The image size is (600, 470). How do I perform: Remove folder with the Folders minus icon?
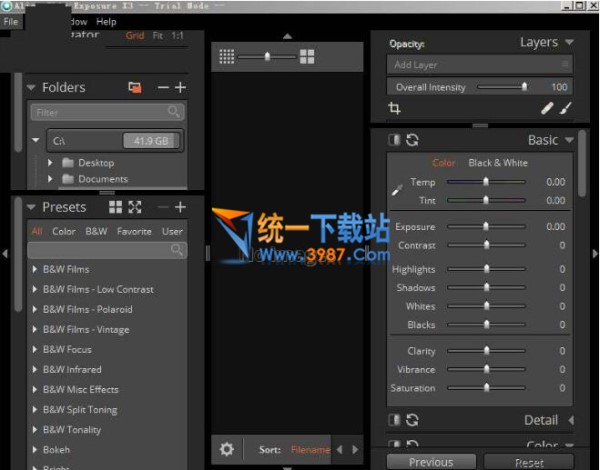[x=163, y=88]
